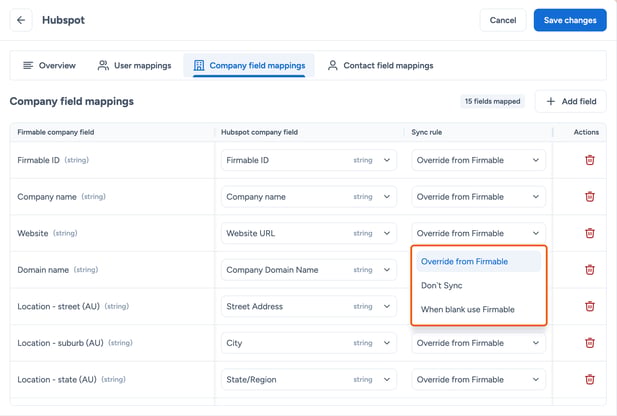The image size is (617, 416).
Task: Open the User mappings tab
Action: click(135, 65)
